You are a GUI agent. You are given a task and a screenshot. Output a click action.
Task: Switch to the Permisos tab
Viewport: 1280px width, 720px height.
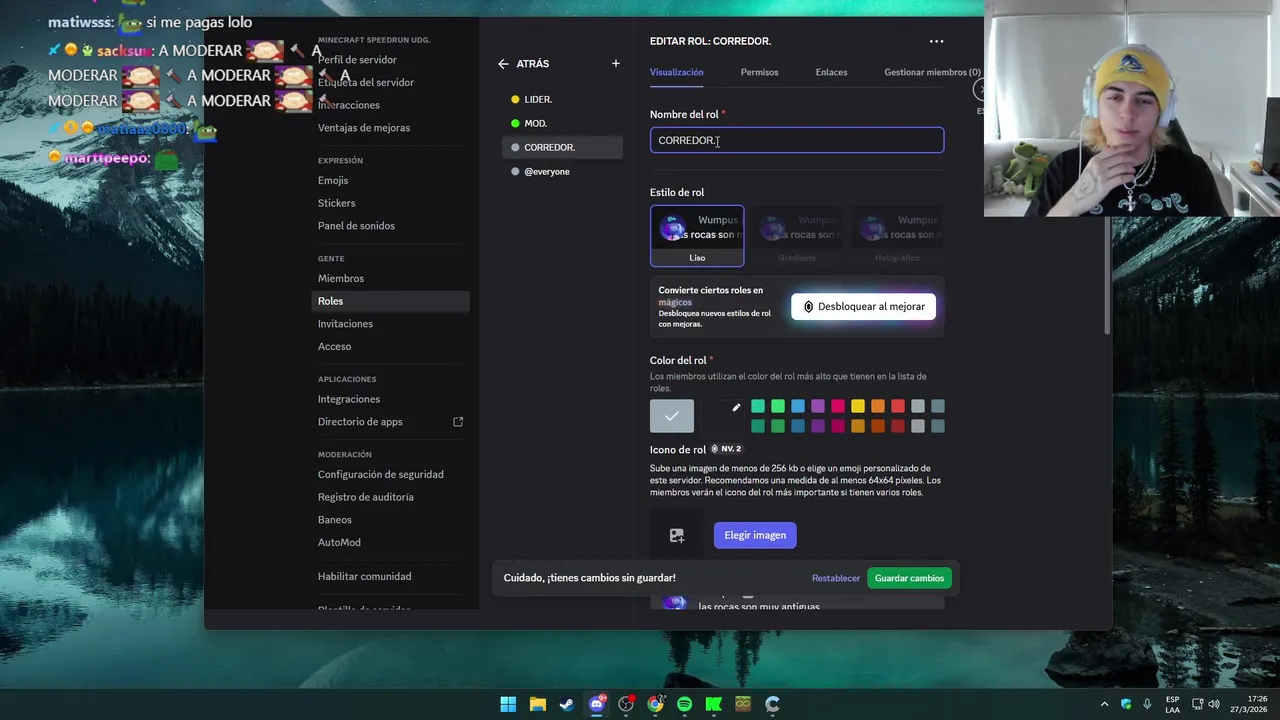(x=759, y=72)
